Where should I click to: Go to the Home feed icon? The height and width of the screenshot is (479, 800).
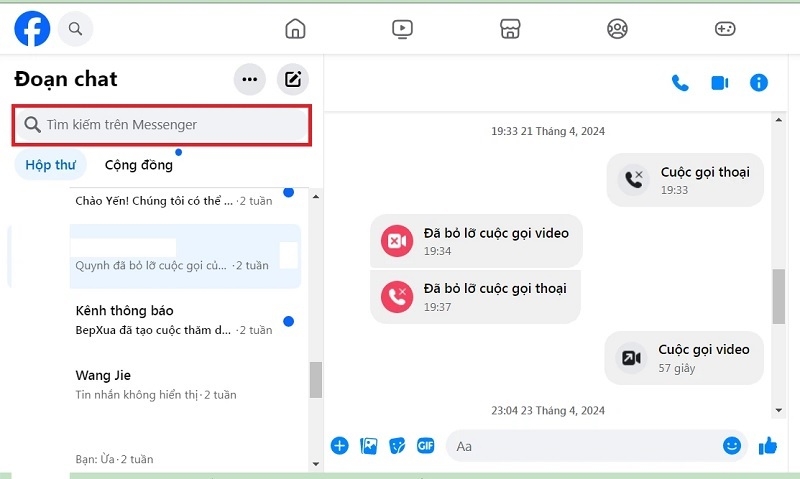pos(295,29)
